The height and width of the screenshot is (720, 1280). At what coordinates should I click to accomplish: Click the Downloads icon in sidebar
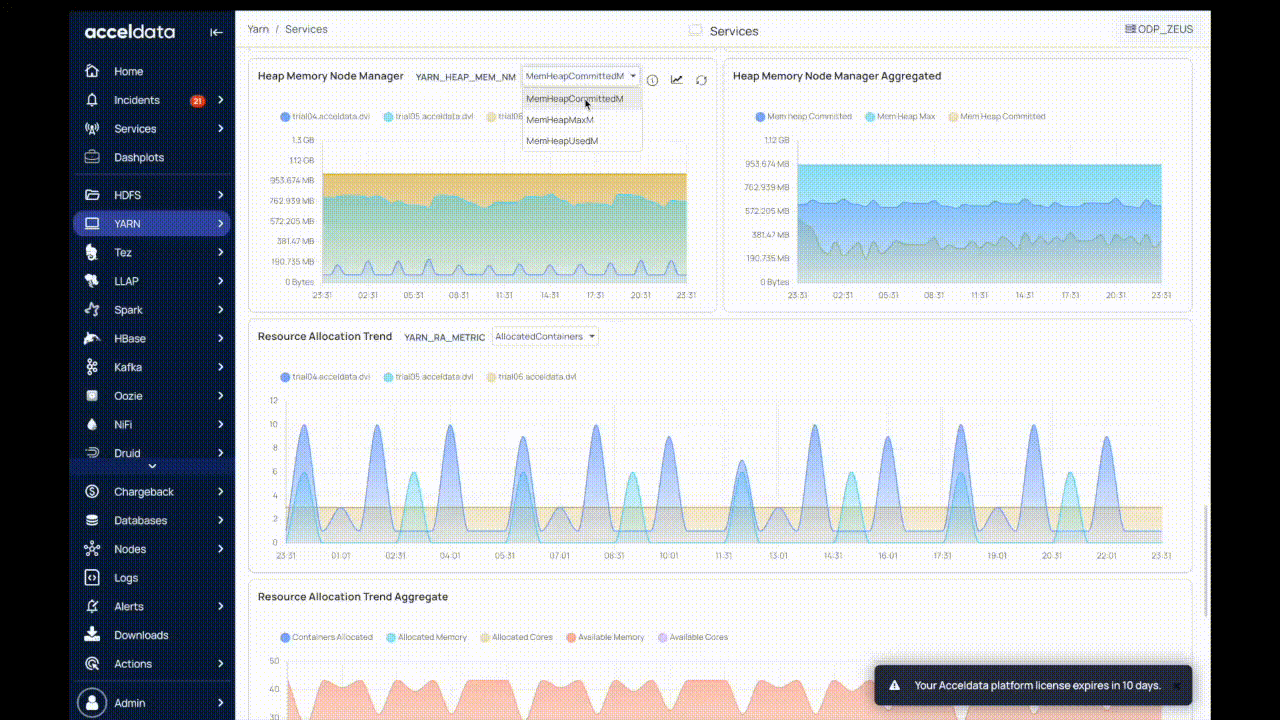(92, 635)
